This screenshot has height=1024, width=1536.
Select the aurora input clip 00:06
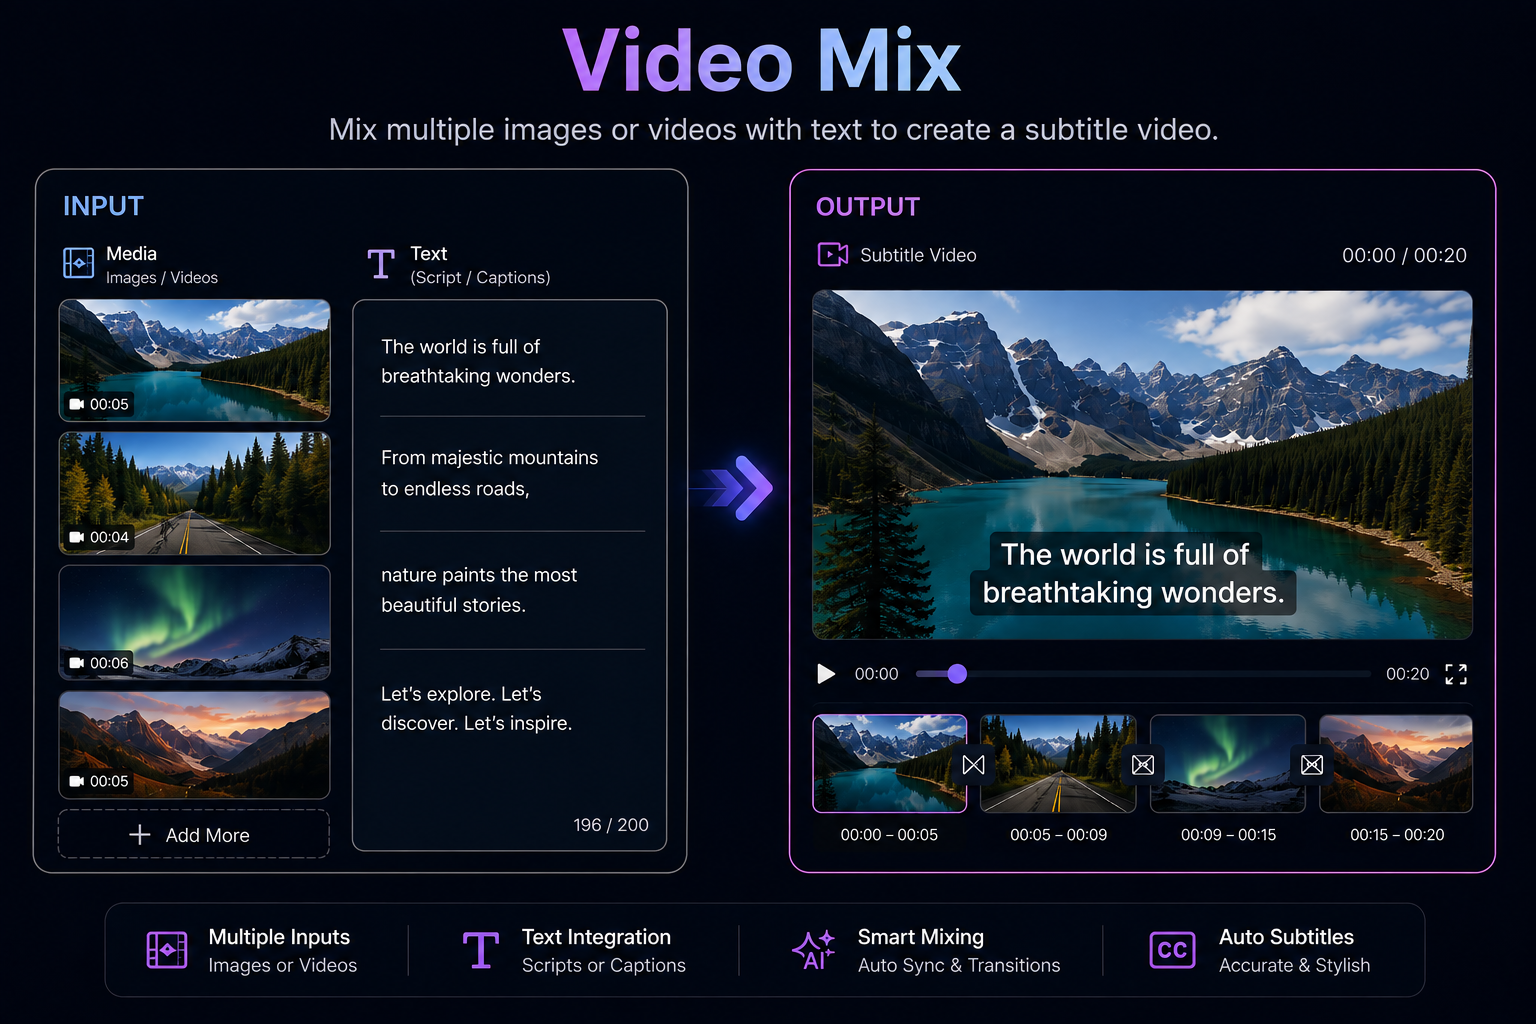click(x=195, y=622)
